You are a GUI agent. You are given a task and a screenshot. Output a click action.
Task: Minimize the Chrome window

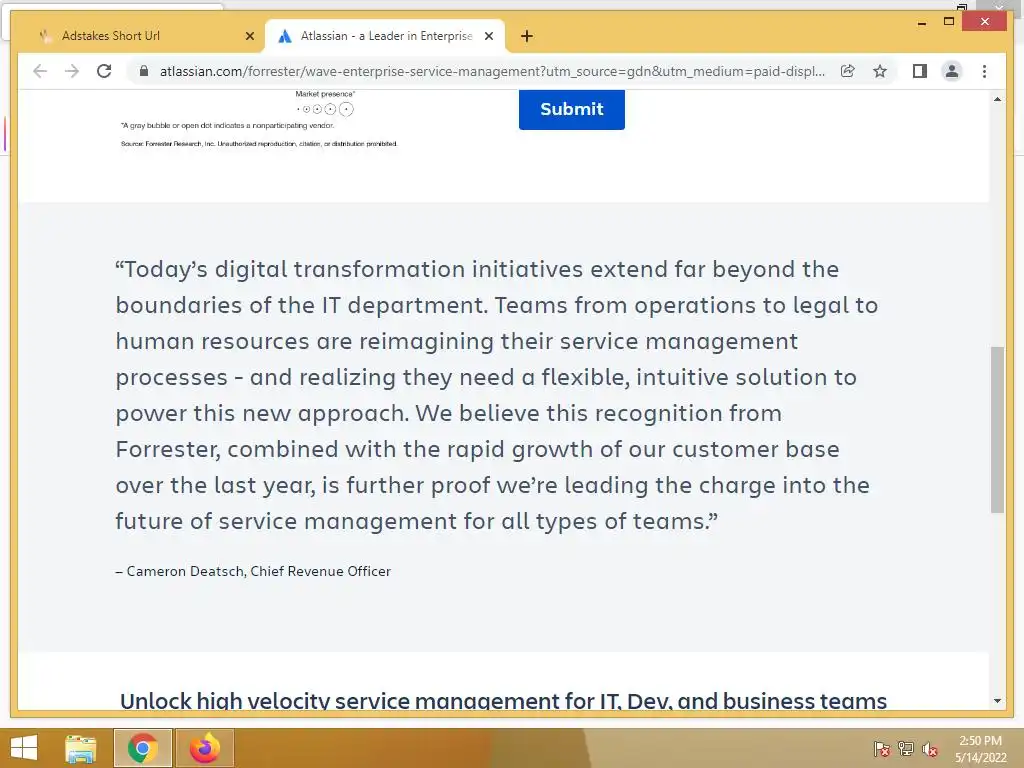[921, 22]
